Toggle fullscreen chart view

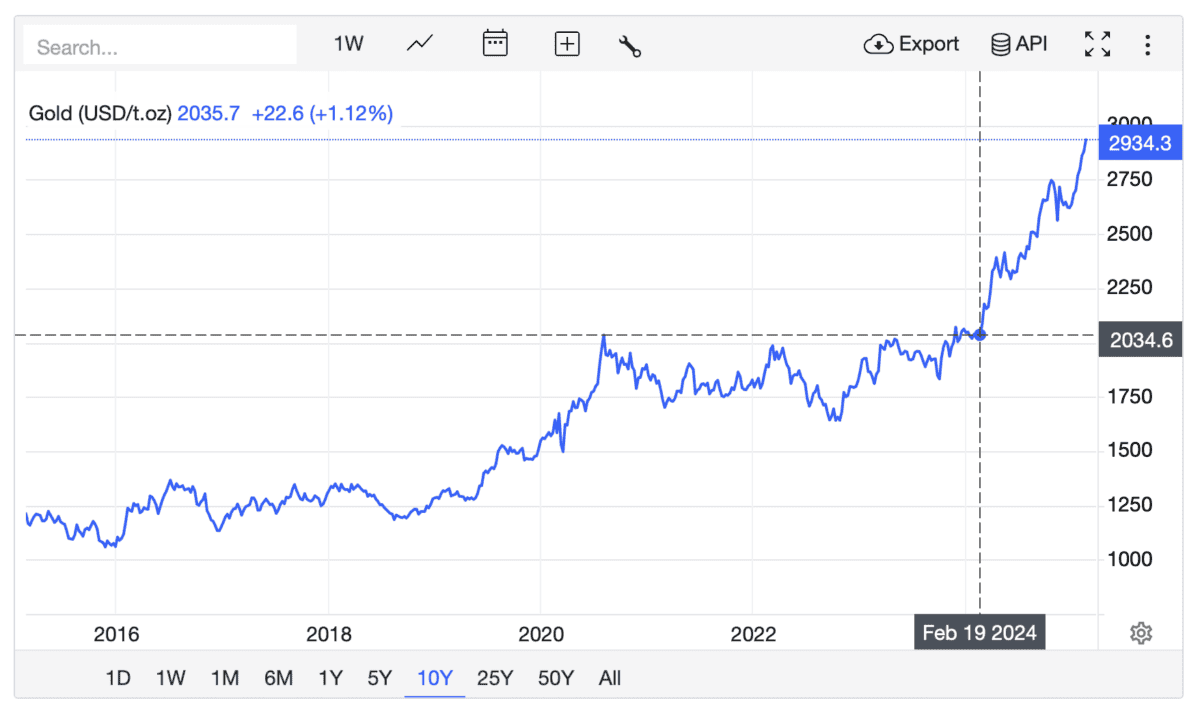[x=1097, y=44]
